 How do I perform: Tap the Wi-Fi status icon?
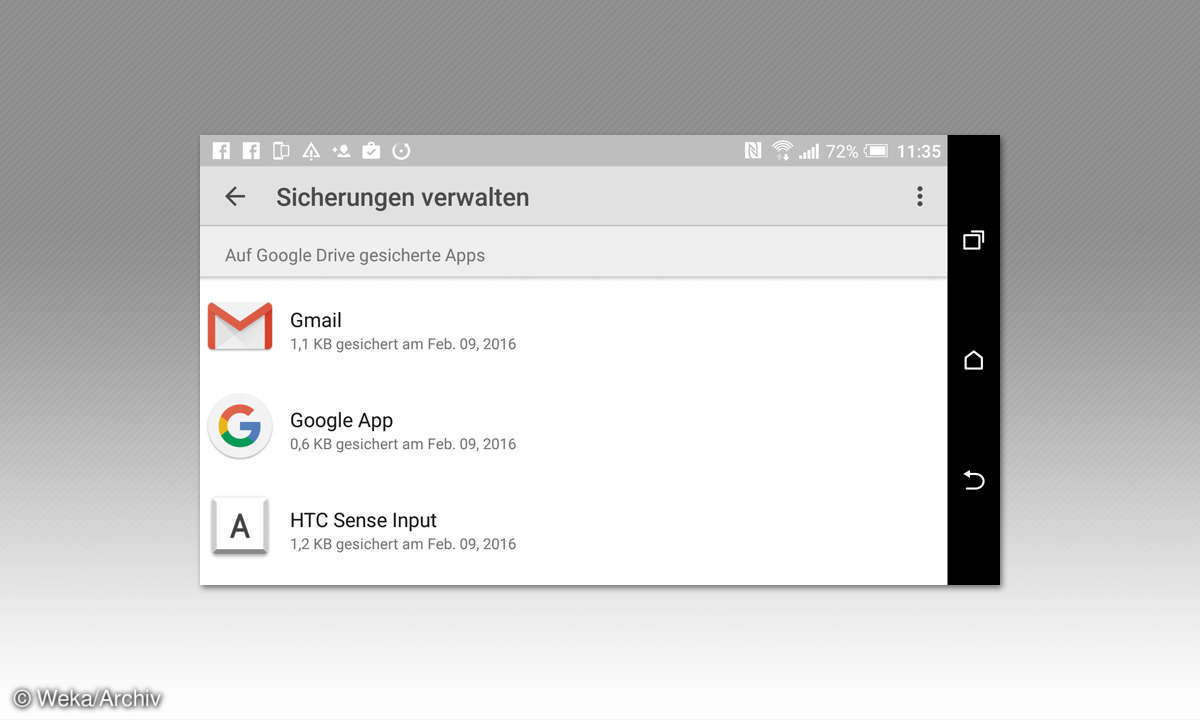click(783, 151)
